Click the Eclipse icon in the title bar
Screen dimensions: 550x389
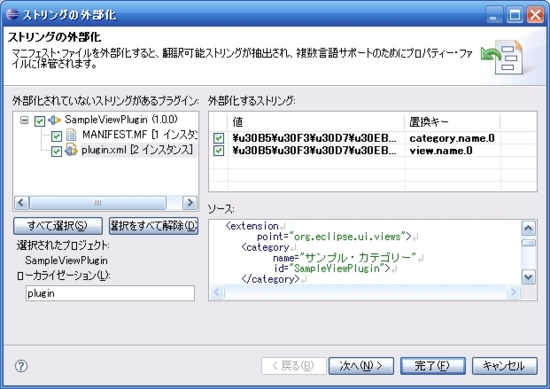[x=13, y=14]
